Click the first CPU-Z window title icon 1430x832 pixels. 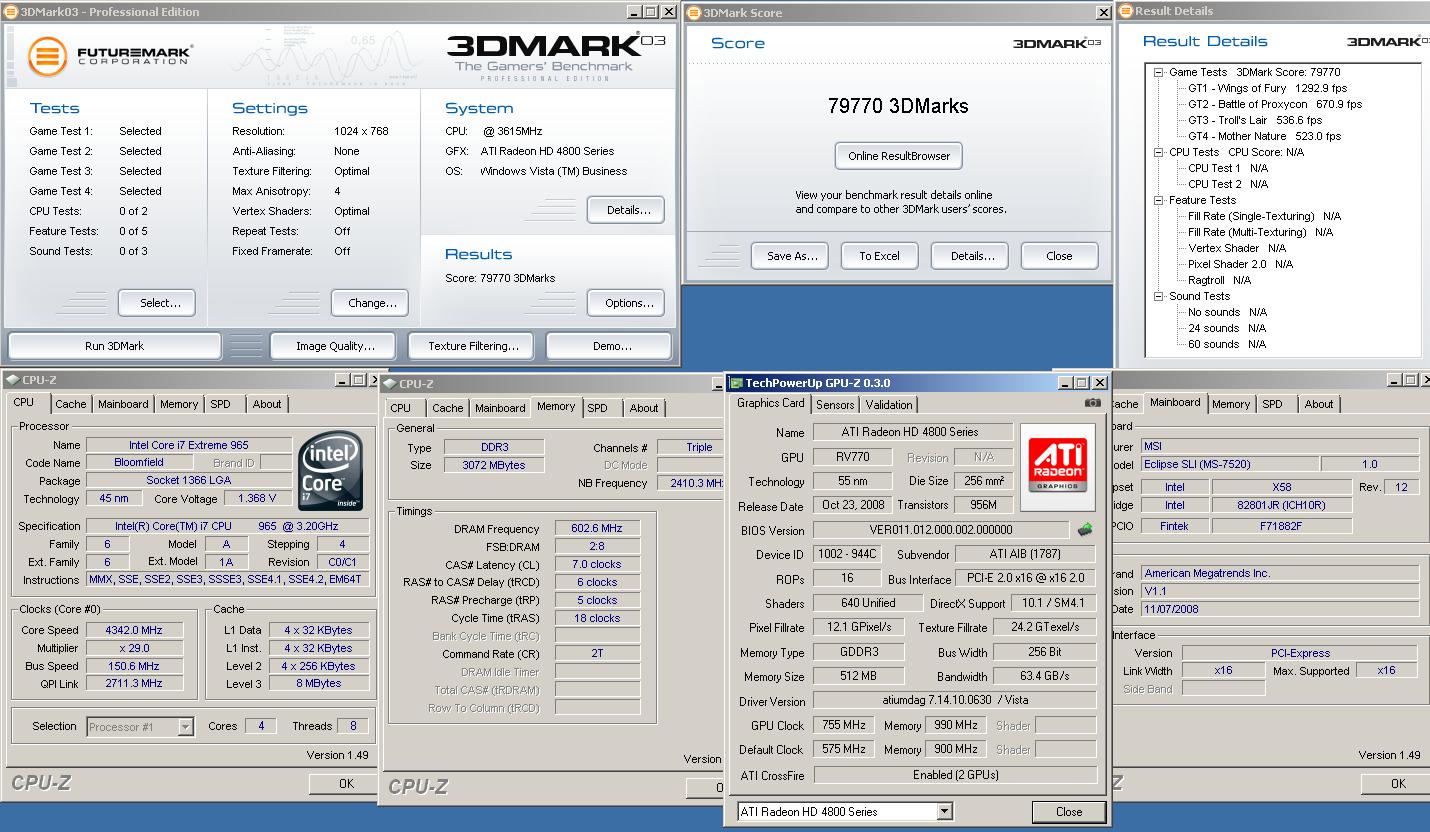coord(12,380)
